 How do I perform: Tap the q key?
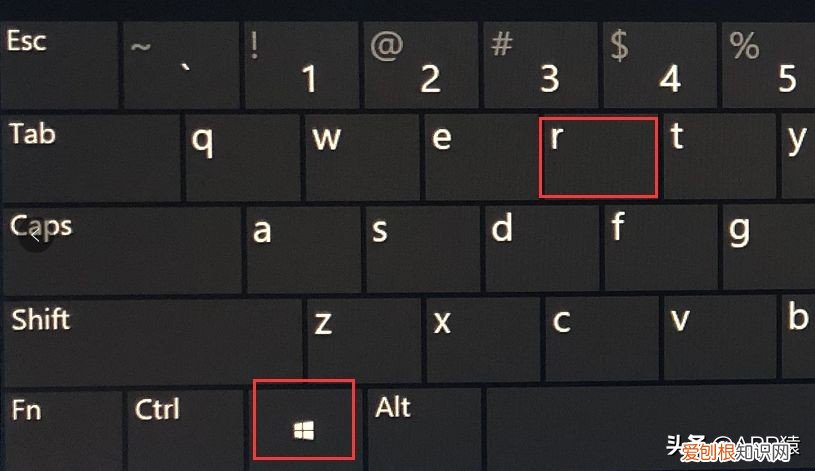[x=243, y=158]
